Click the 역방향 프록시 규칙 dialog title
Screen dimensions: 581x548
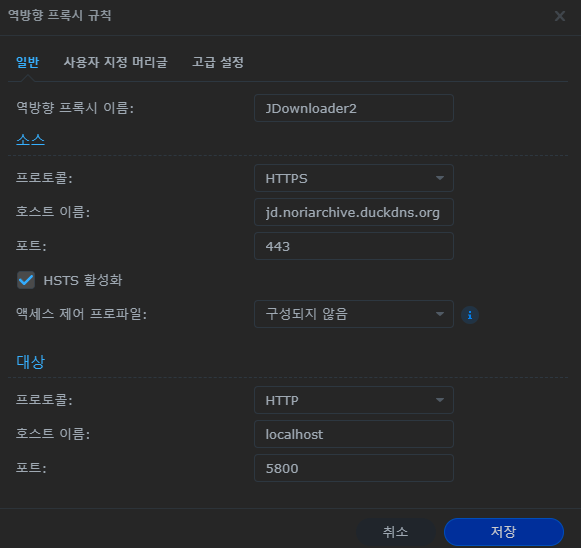click(59, 16)
